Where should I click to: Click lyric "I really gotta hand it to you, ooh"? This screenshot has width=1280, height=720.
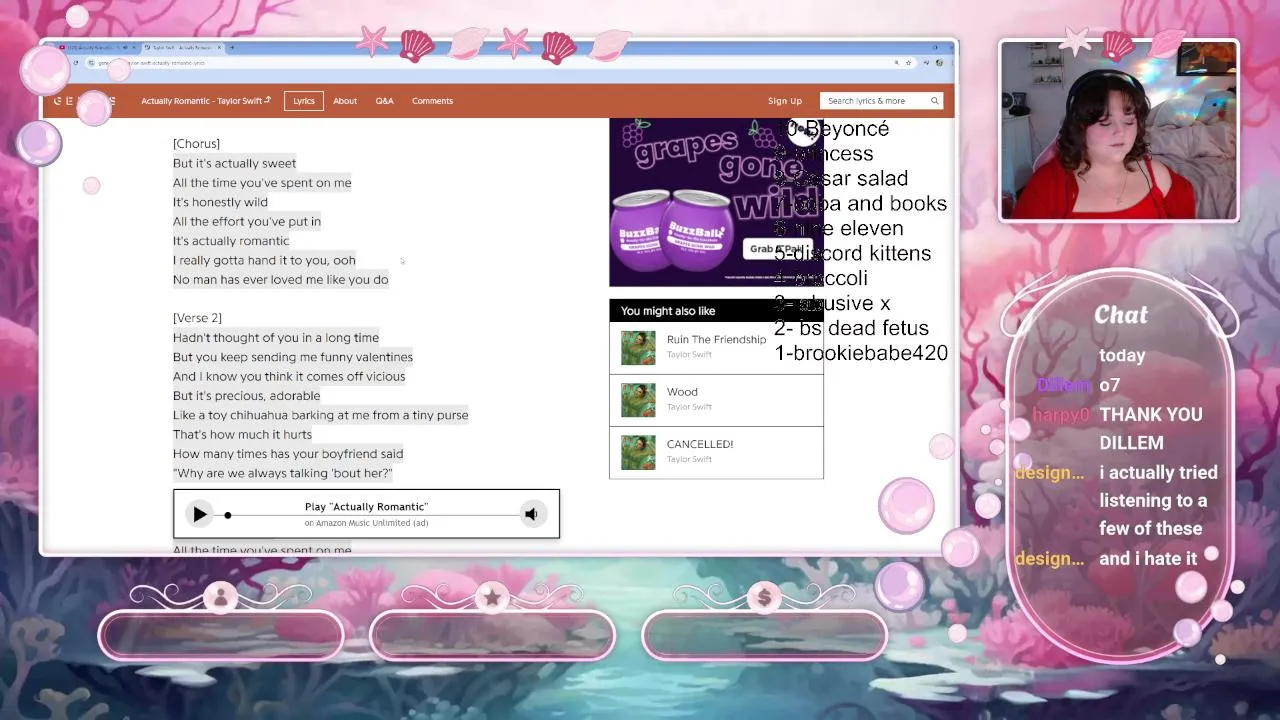(264, 260)
